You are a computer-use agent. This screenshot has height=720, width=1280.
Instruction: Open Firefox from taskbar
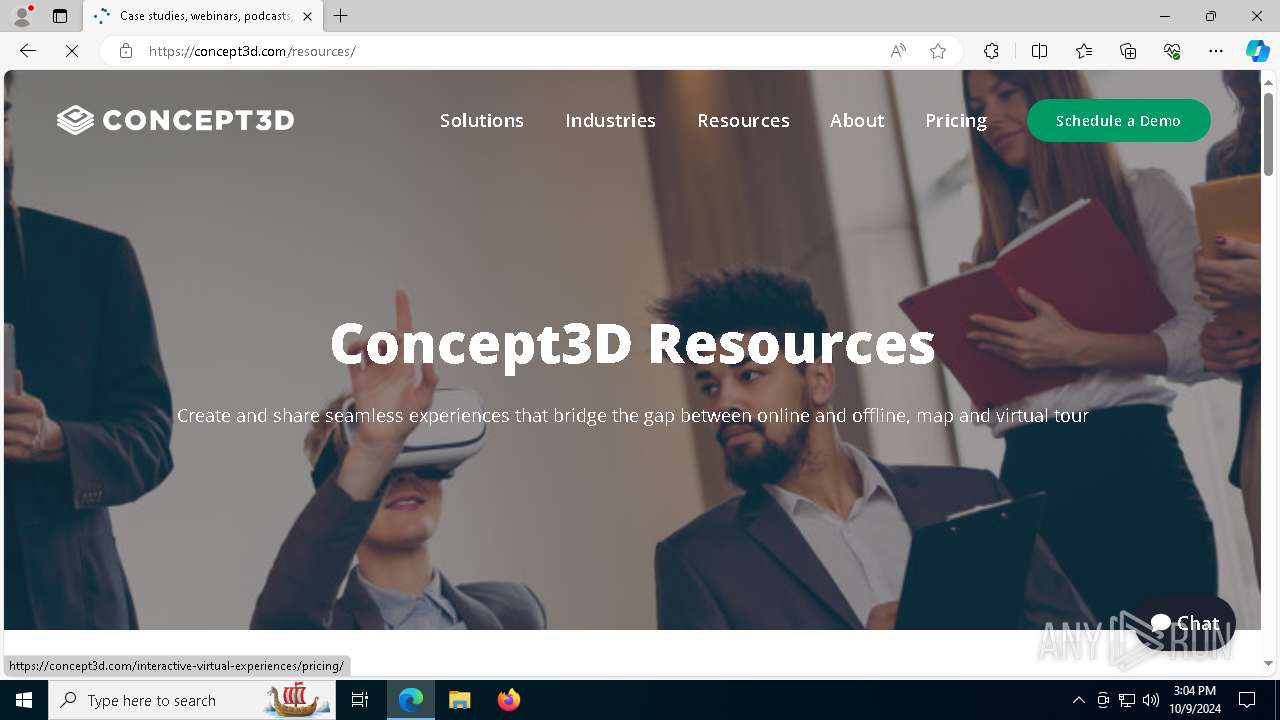(508, 700)
